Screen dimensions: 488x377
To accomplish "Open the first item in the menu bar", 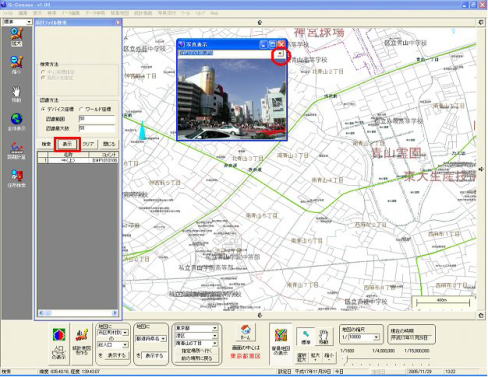I will (x=8, y=13).
